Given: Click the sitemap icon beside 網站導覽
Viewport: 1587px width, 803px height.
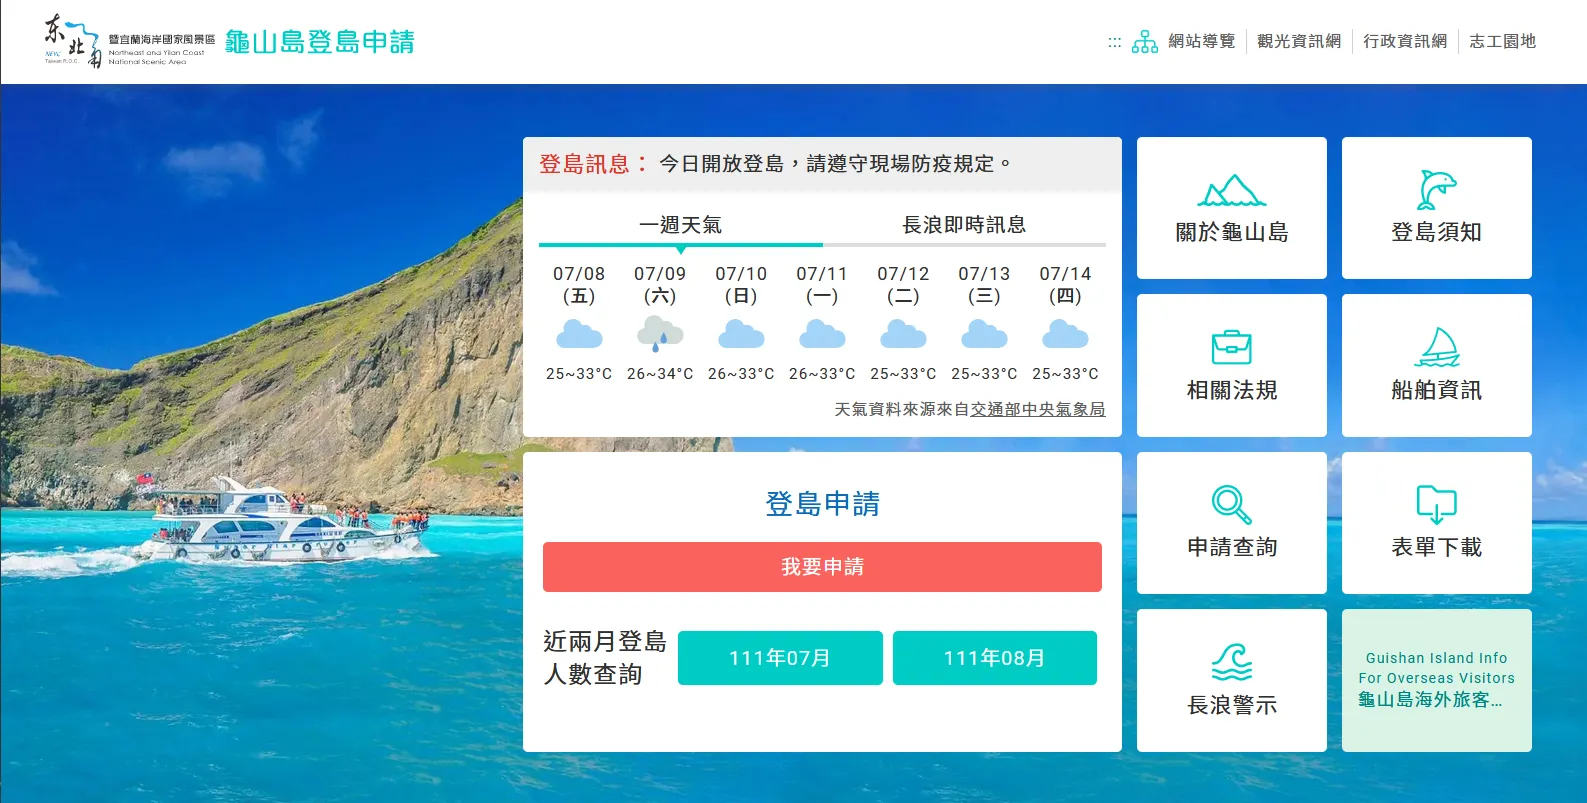Looking at the screenshot, I should tap(1144, 42).
